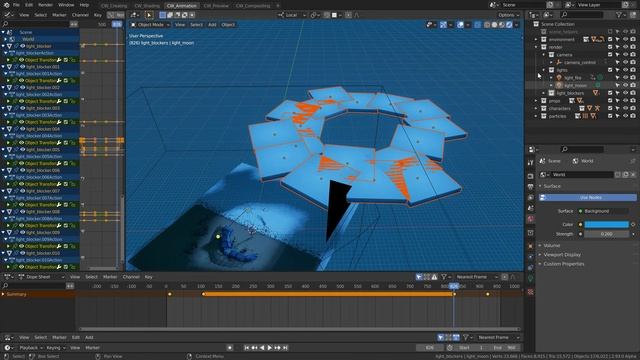Jump to the end frame button
This screenshot has width=640, height=360.
click(x=285, y=348)
